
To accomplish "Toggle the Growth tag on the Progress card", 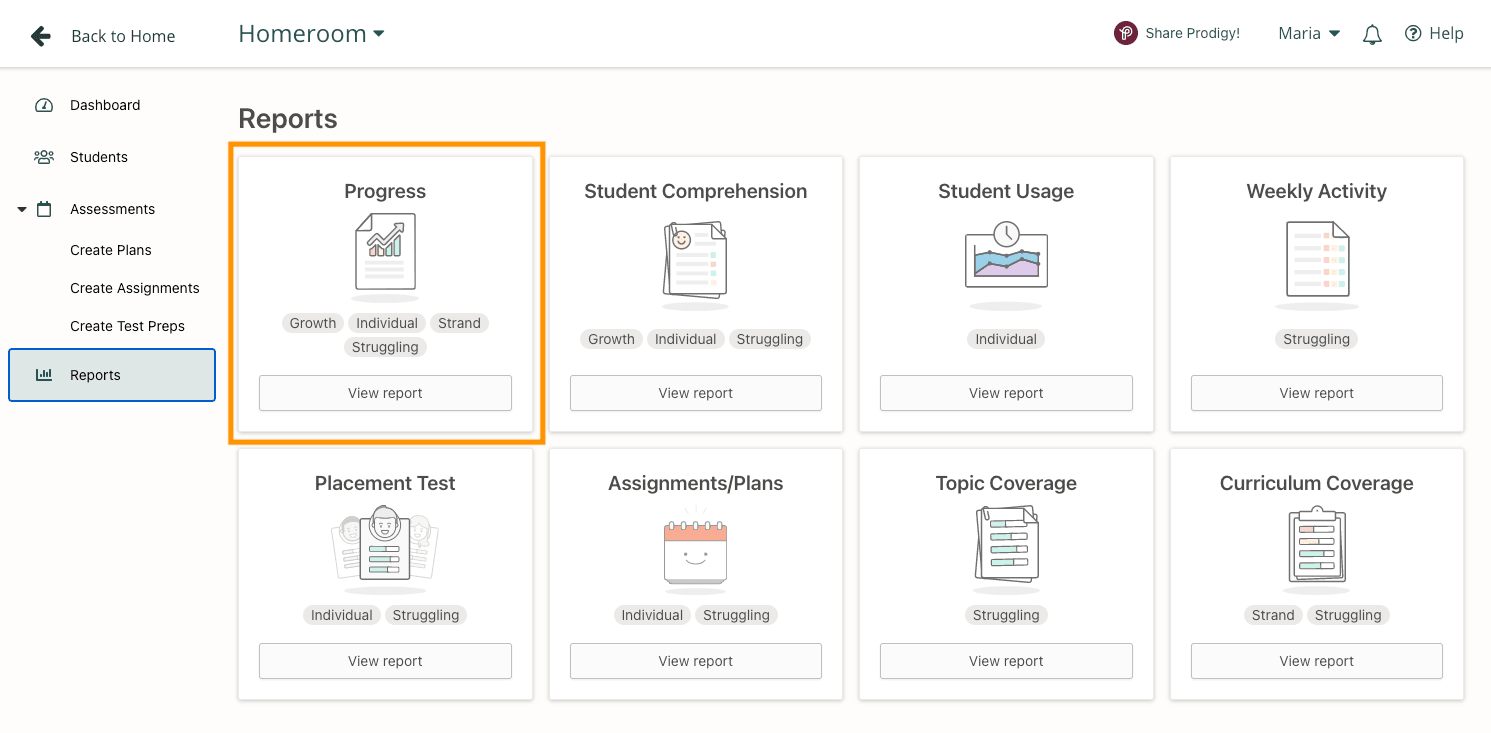I will tap(313, 323).
